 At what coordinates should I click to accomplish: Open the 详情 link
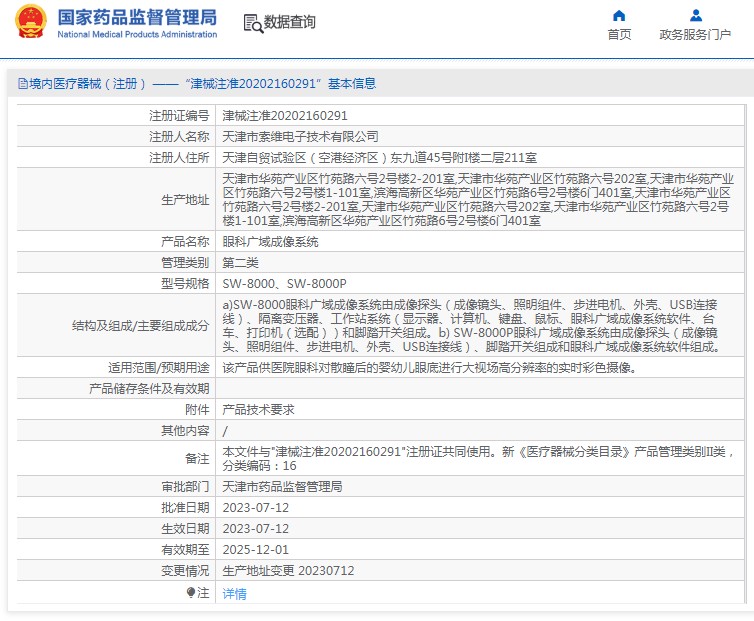click(234, 593)
